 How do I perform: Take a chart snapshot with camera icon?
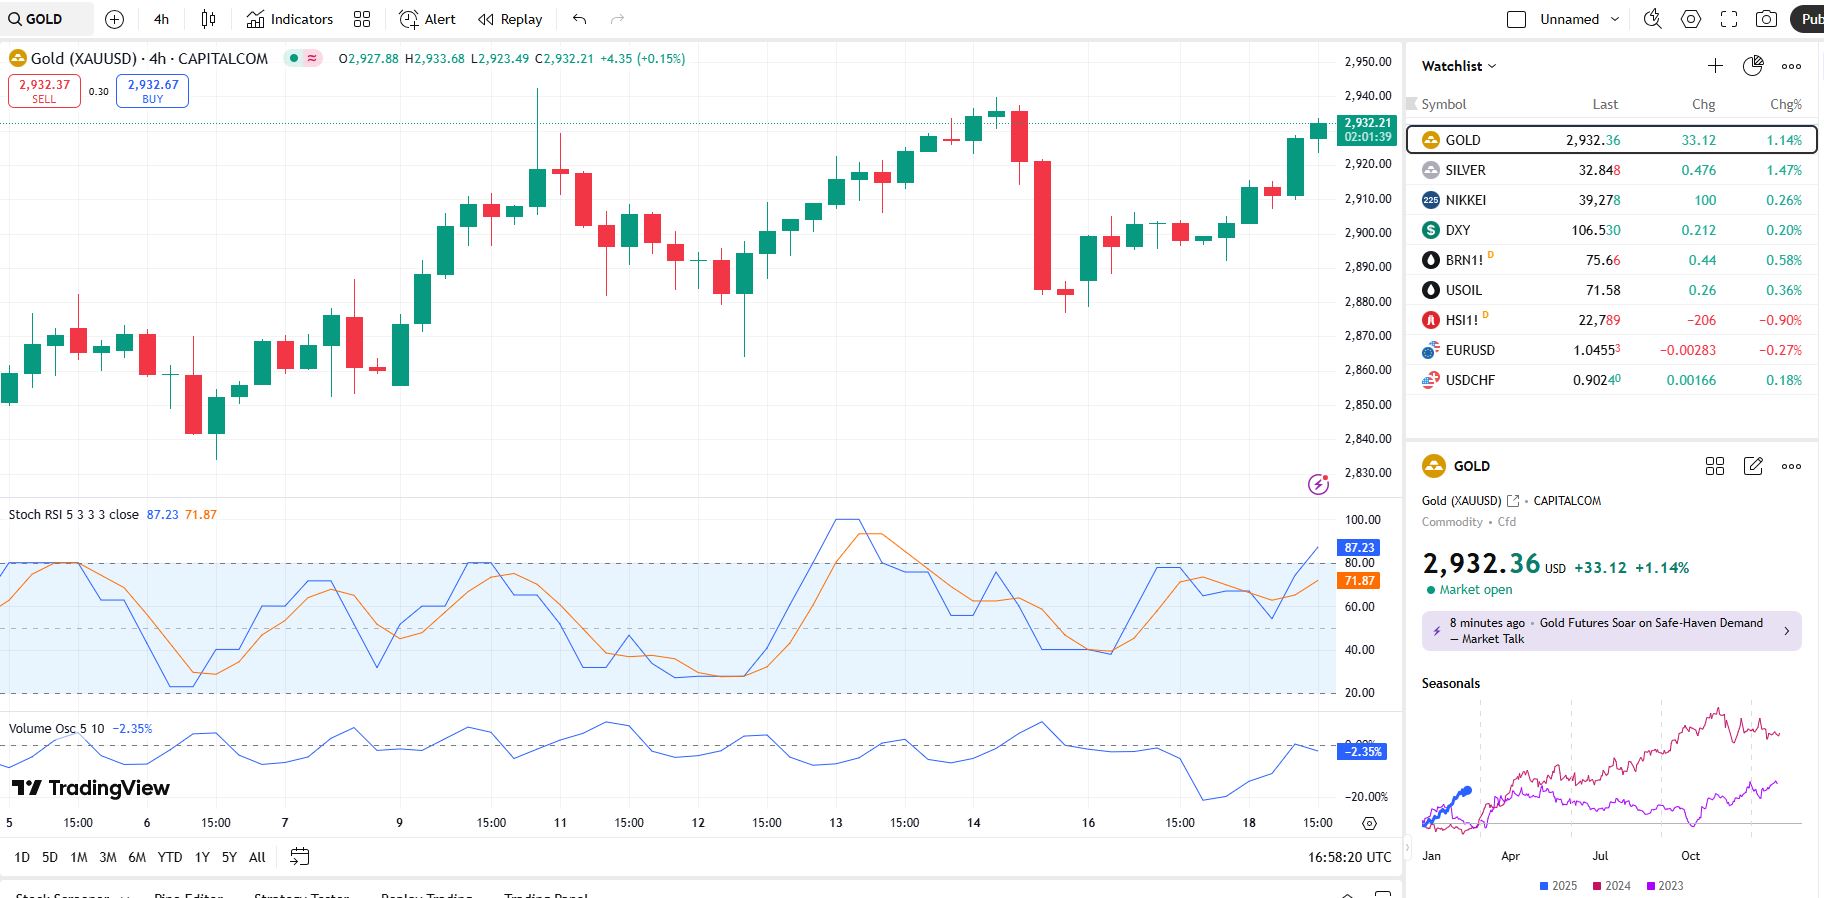pos(1767,19)
